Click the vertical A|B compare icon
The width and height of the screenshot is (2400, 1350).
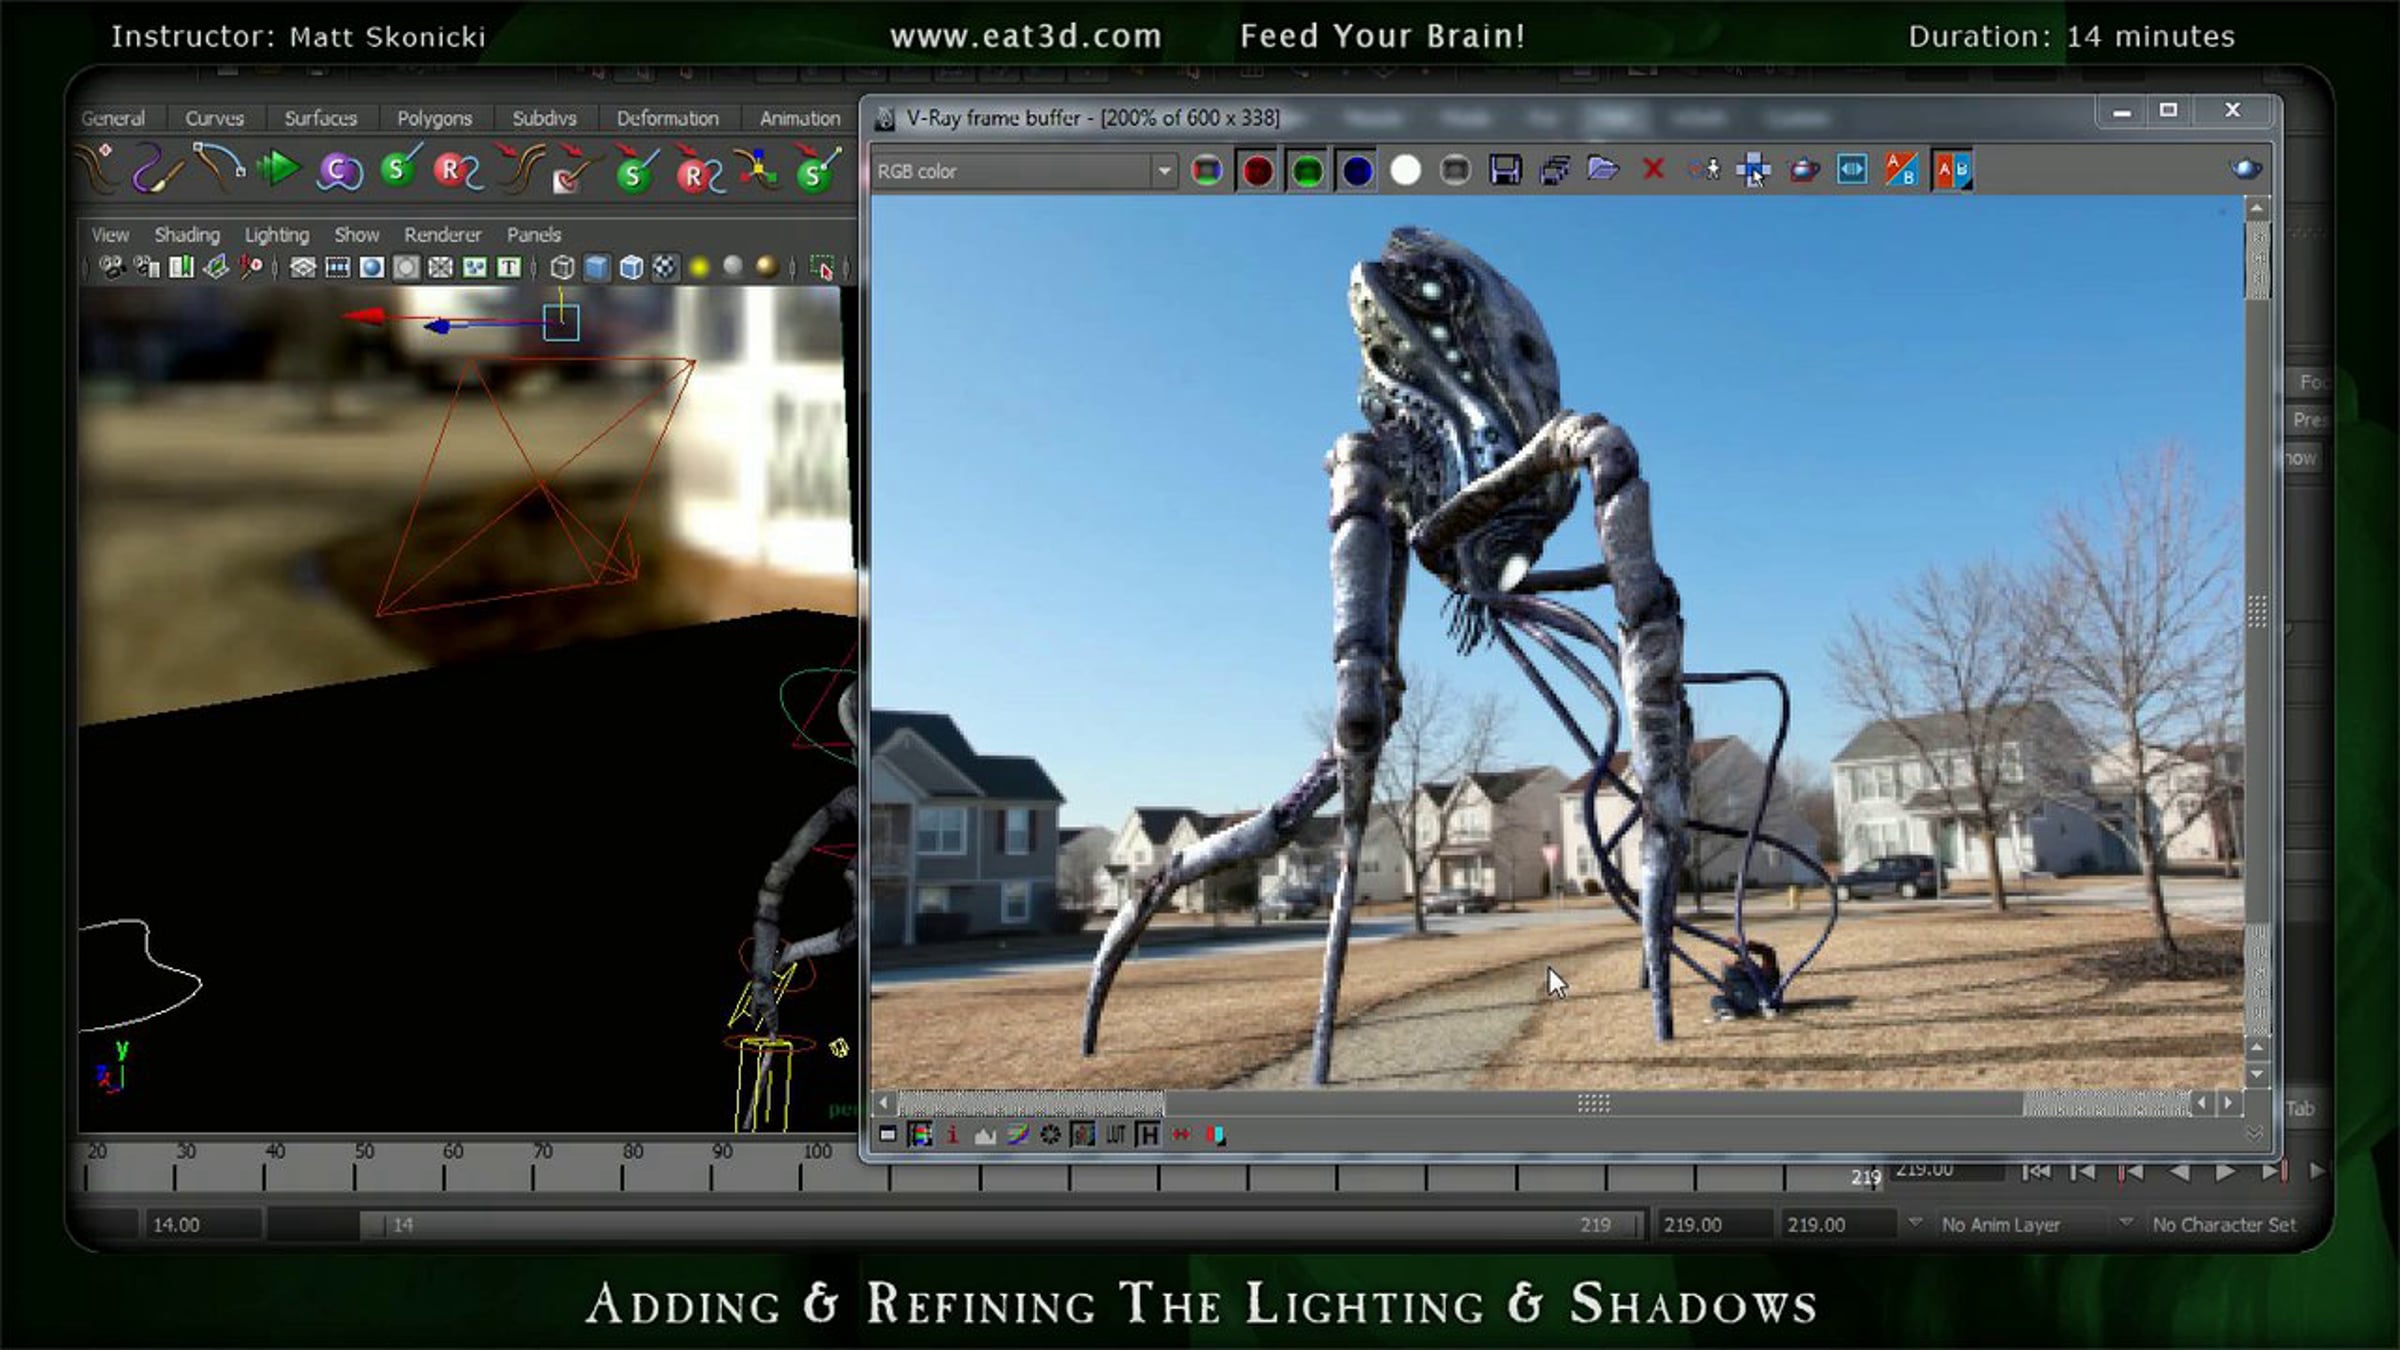pos(1952,171)
